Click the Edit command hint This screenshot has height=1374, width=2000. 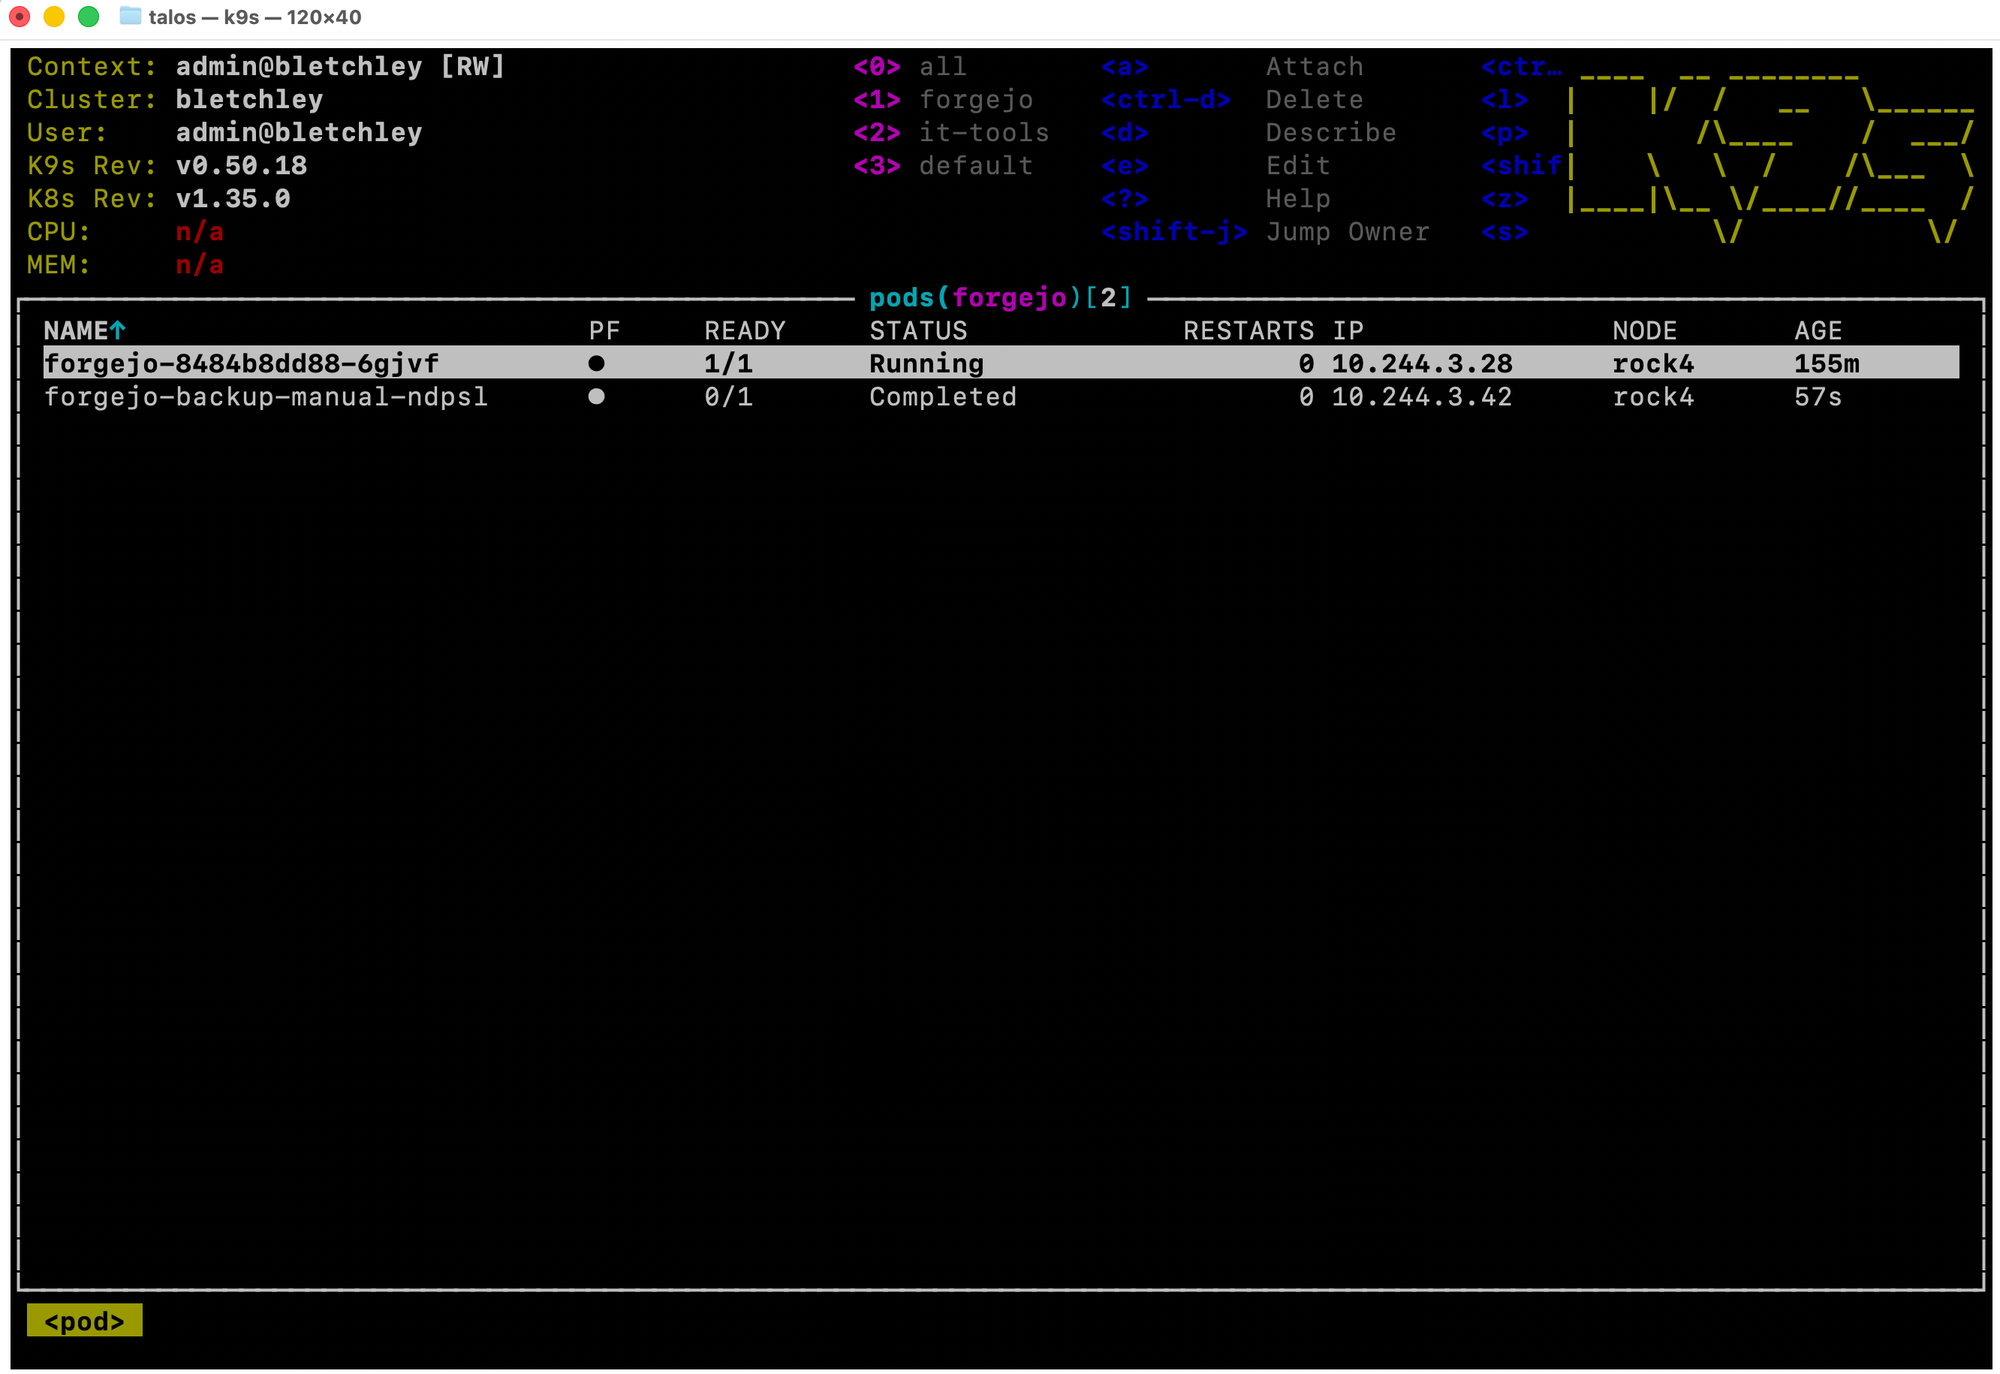1298,165
